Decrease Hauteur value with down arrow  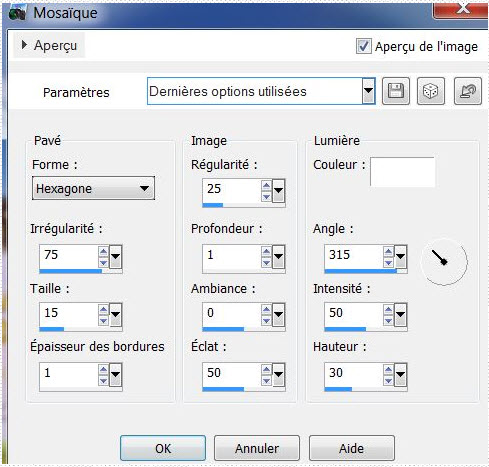tap(388, 381)
